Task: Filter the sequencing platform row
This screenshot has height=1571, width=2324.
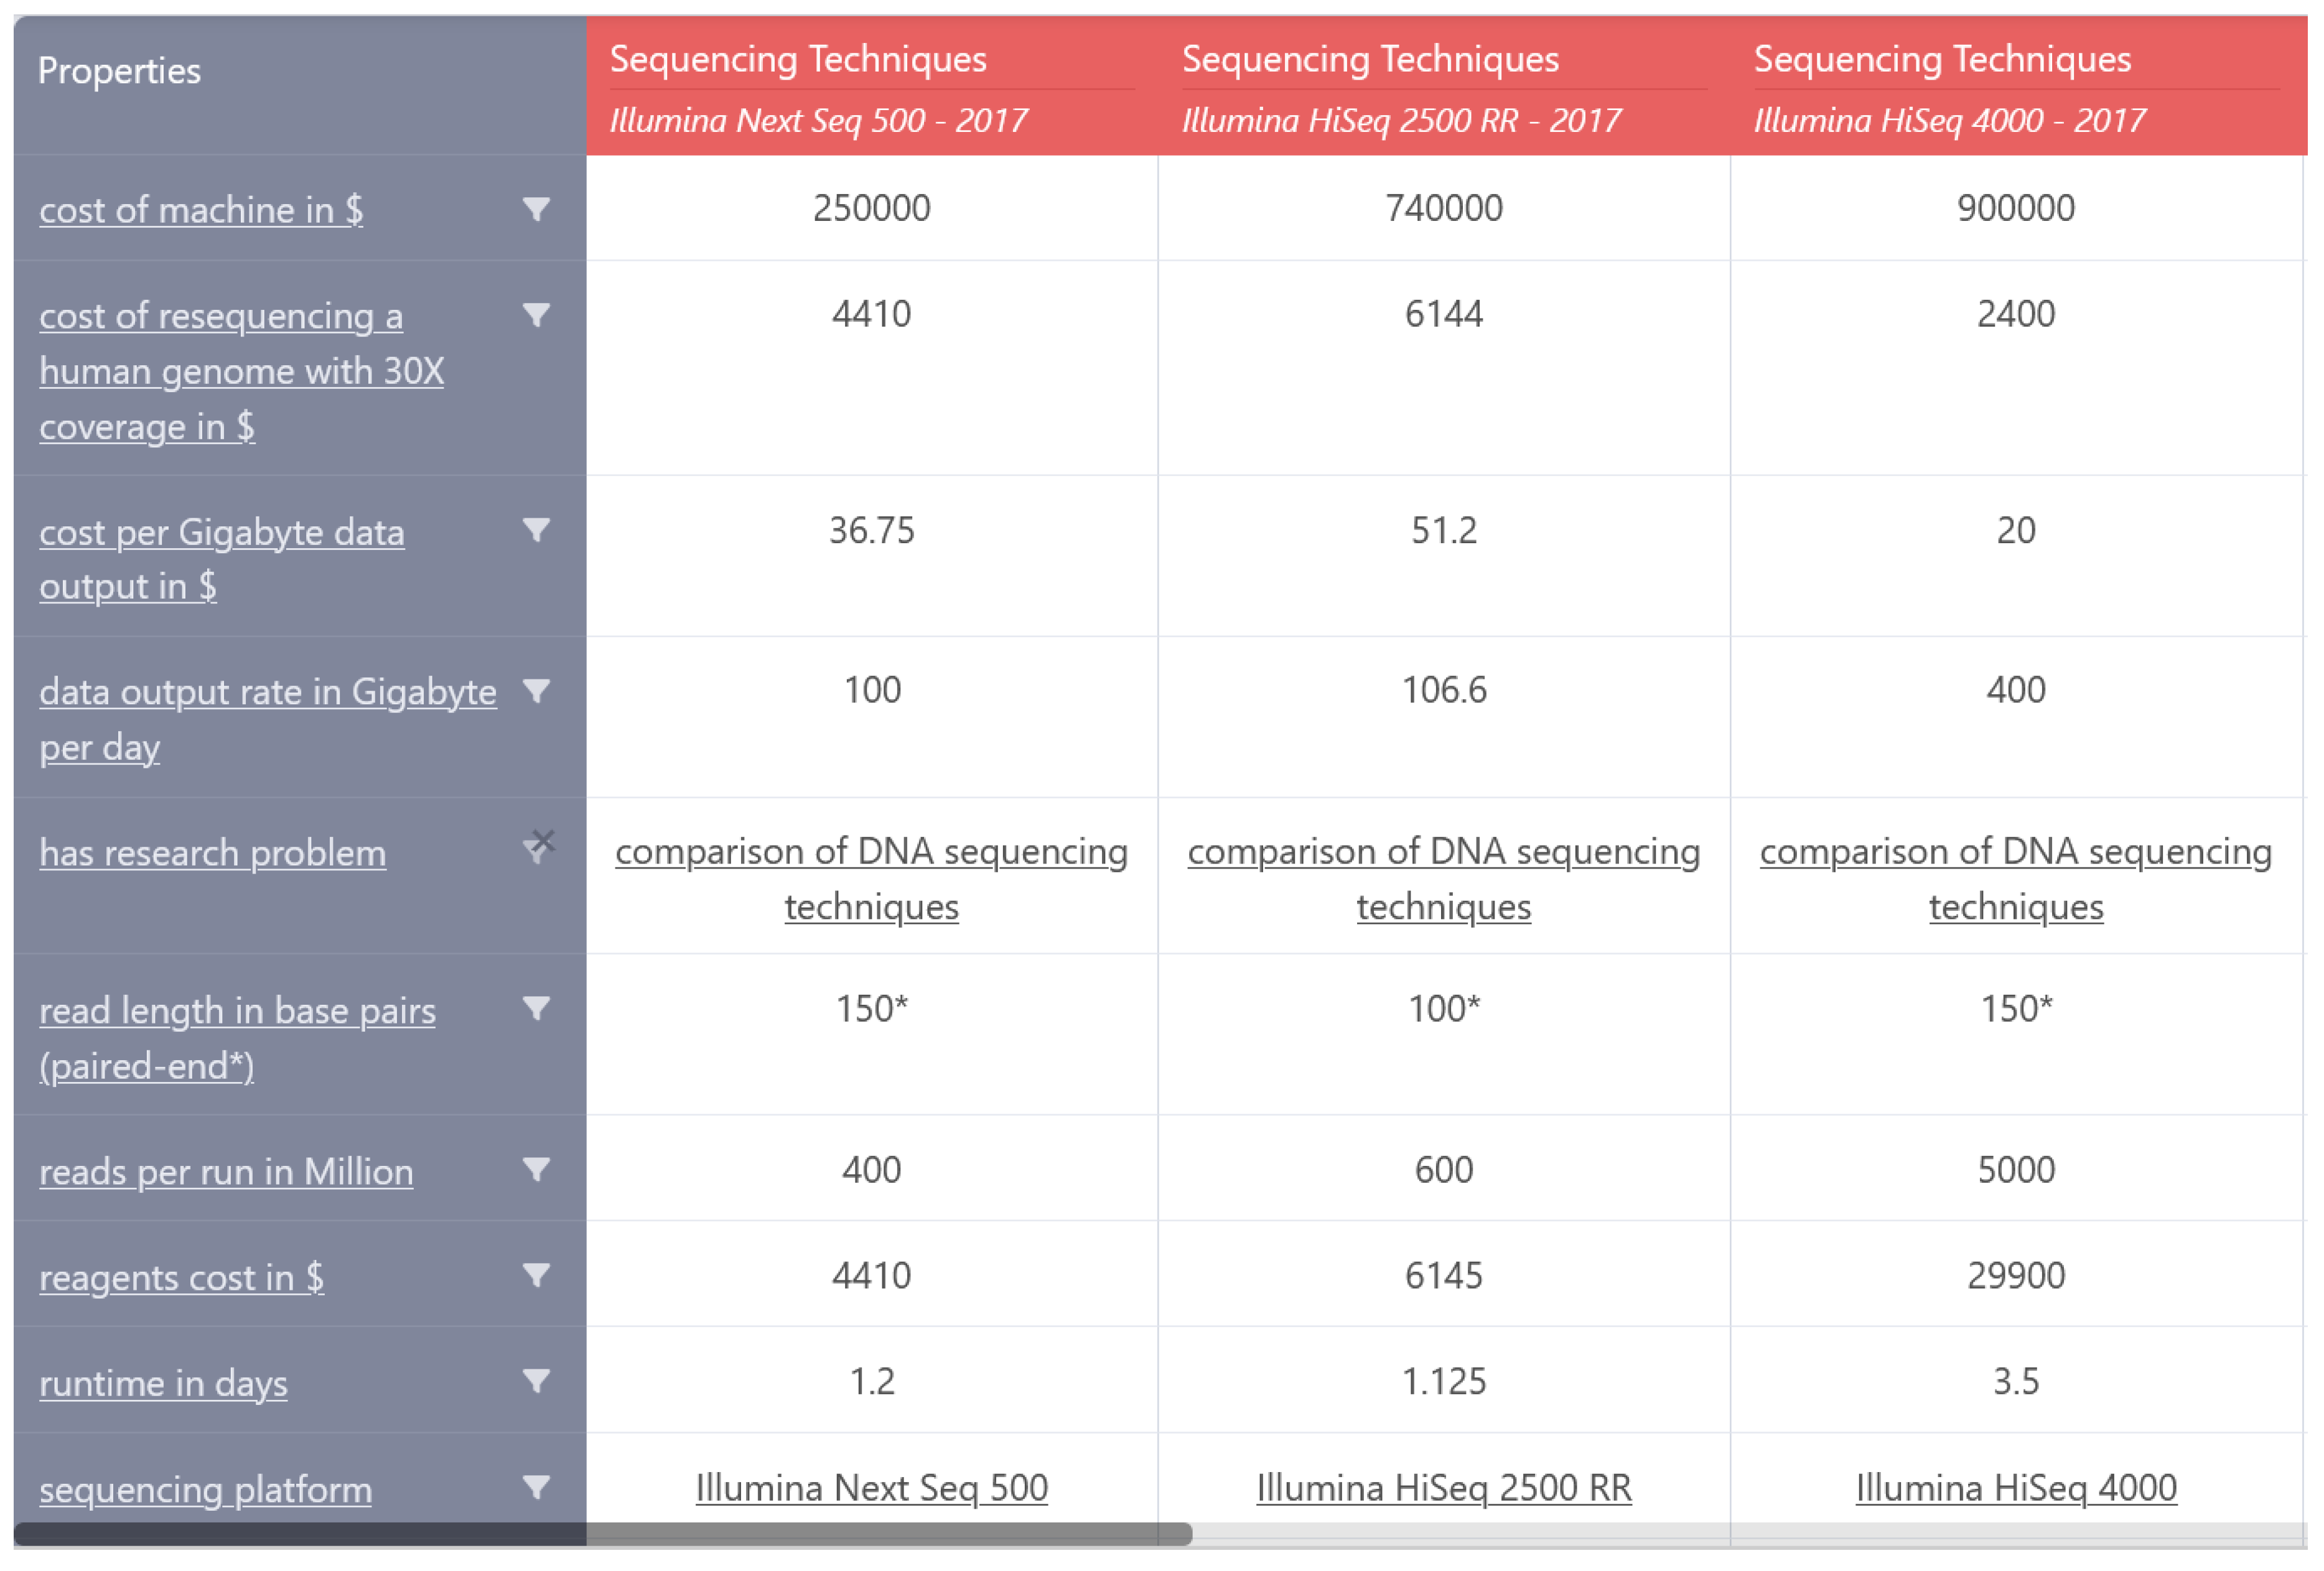Action: click(x=536, y=1487)
